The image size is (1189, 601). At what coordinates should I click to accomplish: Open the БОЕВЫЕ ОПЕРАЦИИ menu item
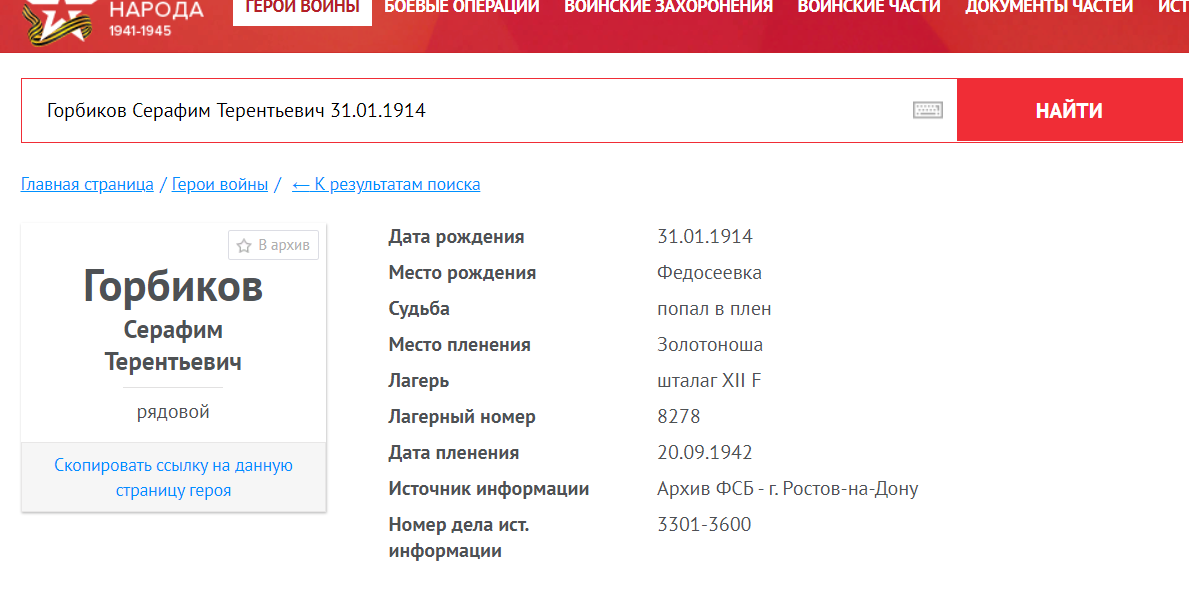click(x=462, y=8)
